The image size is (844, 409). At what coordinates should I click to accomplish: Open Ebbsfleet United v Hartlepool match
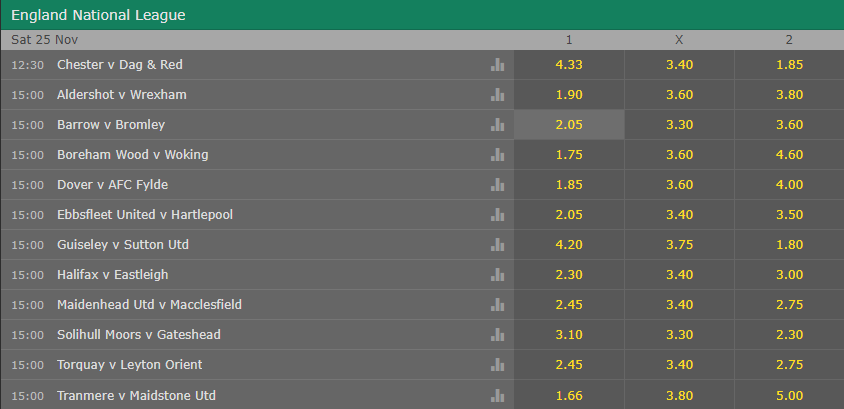[145, 215]
